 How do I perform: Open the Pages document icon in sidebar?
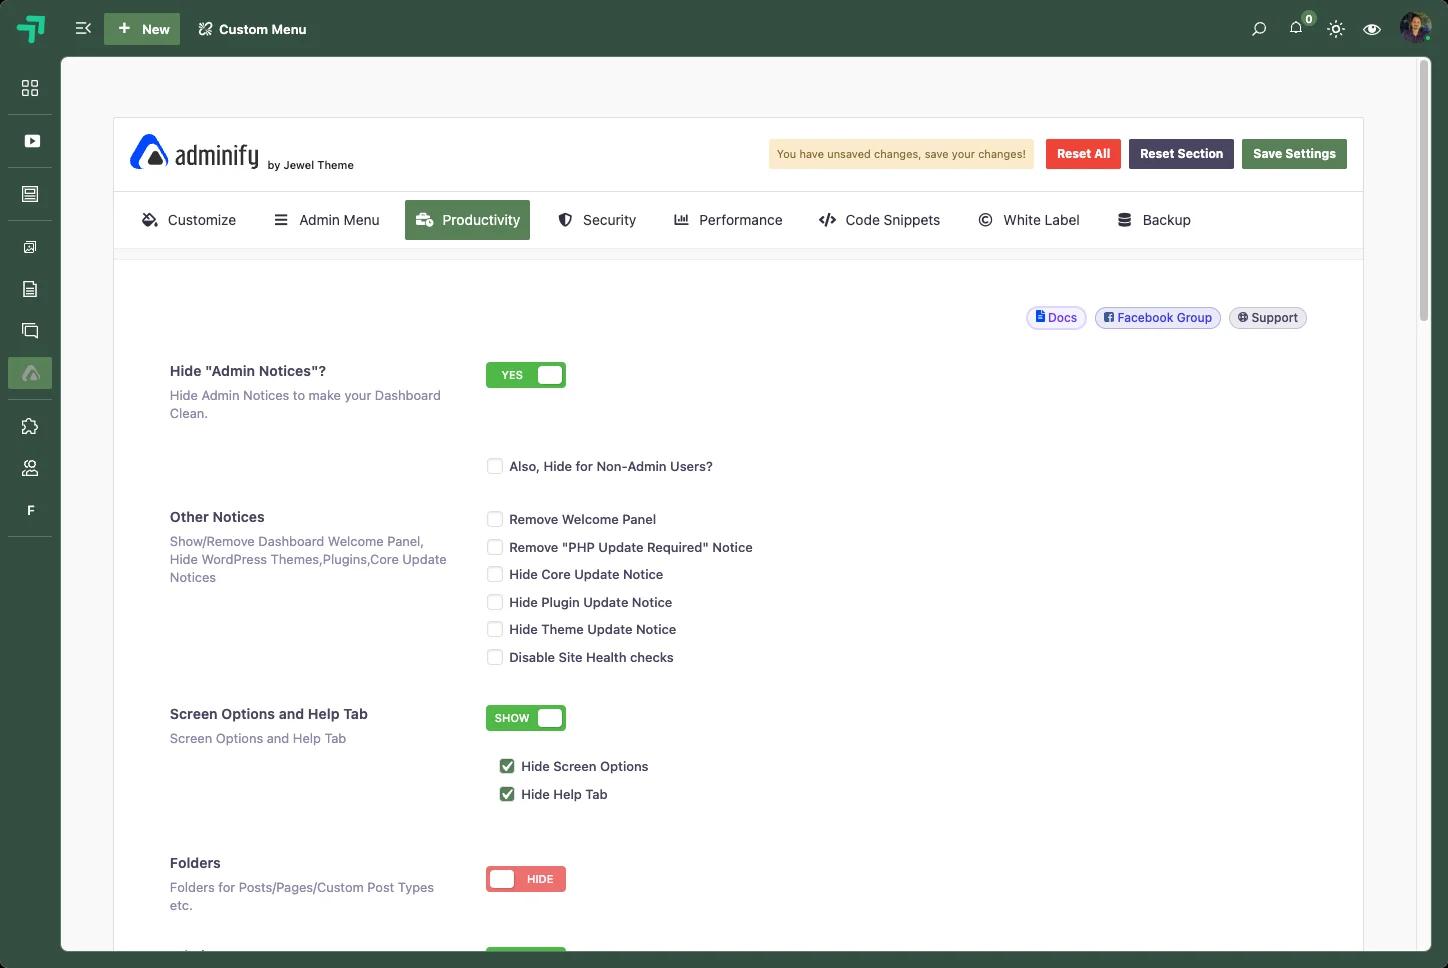(x=30, y=289)
